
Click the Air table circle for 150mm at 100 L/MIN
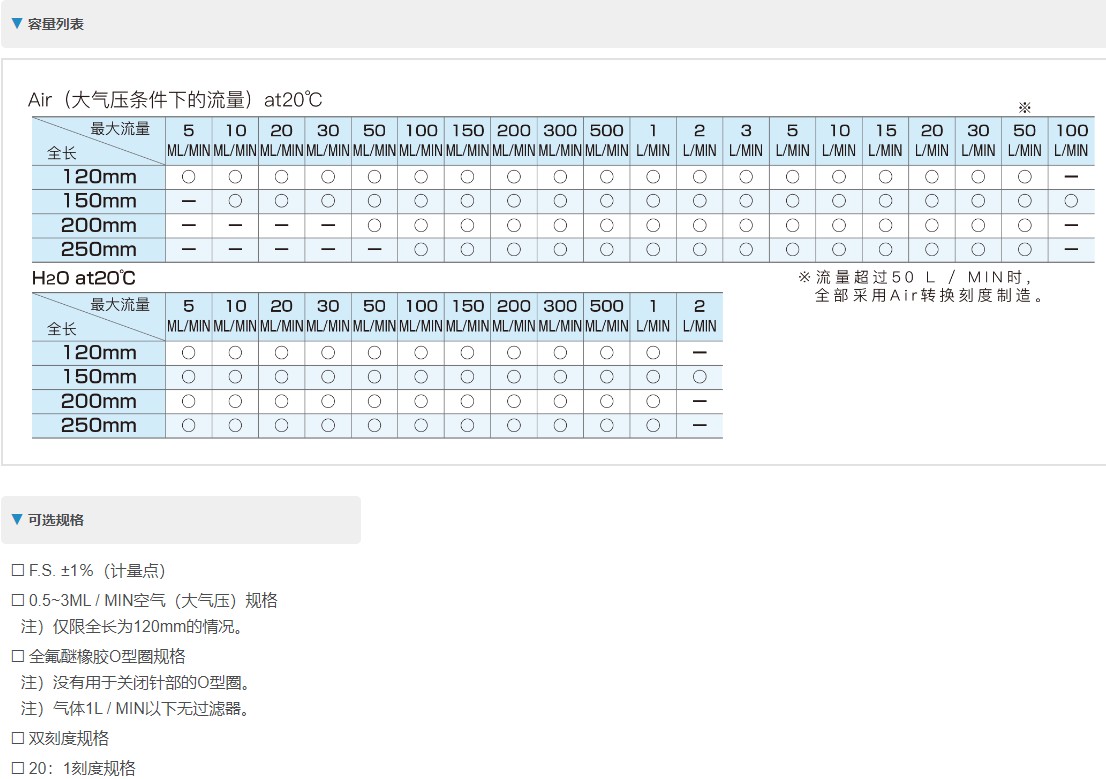[1071, 200]
